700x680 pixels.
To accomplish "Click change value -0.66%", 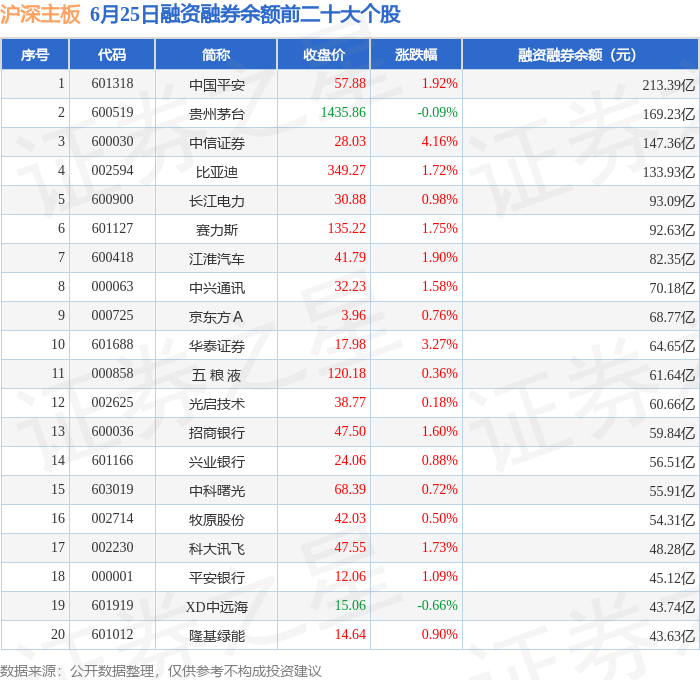I will 438,606.
